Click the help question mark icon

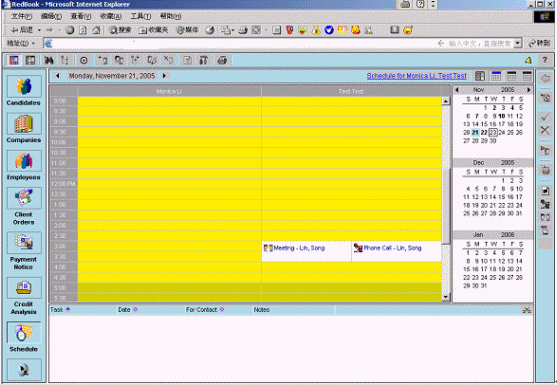pos(545,60)
